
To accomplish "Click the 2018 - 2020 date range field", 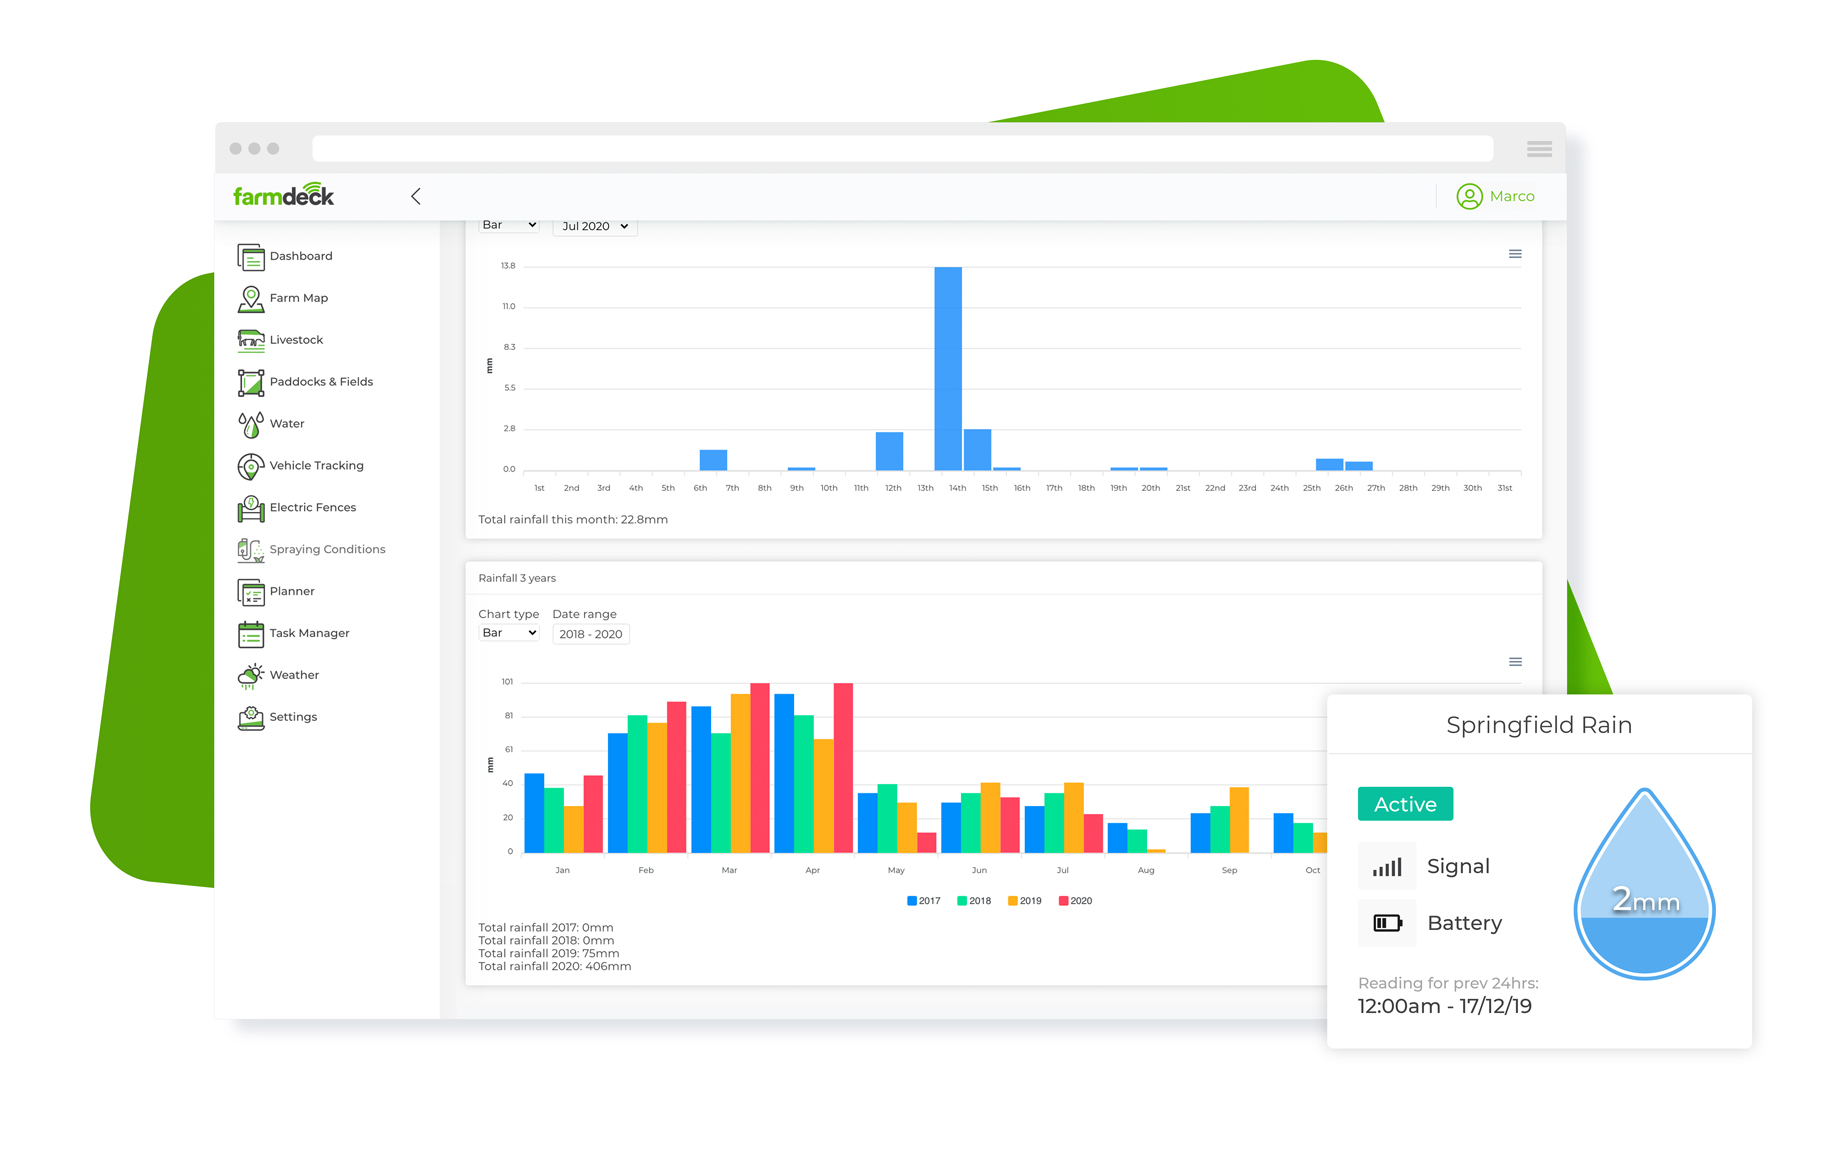I will click(x=591, y=634).
